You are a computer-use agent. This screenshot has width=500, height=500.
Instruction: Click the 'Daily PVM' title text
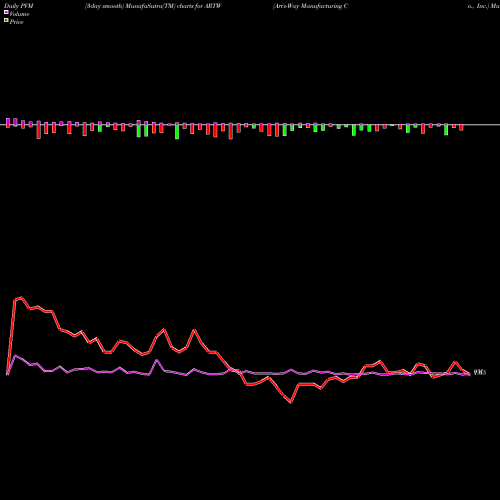19,6
